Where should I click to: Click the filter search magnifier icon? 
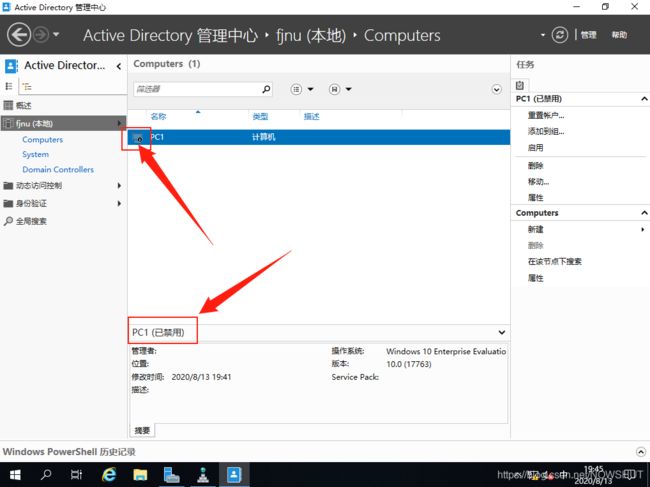pyautogui.click(x=266, y=89)
